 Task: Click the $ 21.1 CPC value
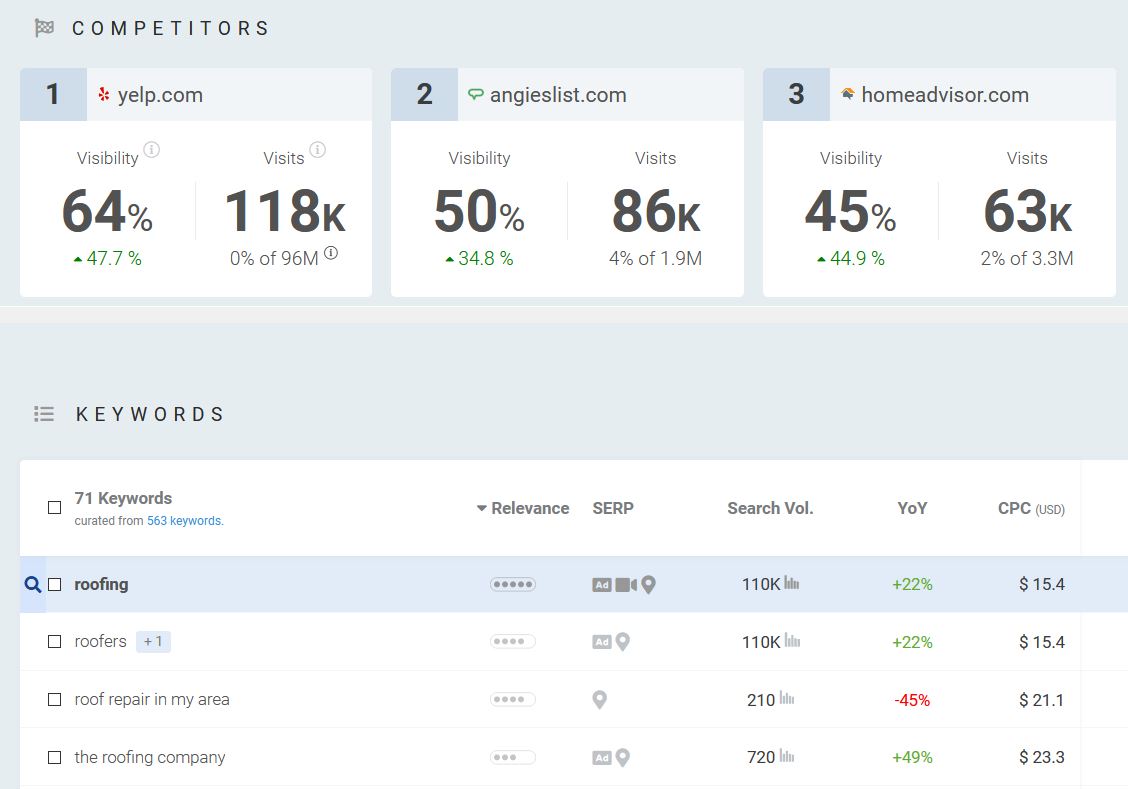coord(1041,700)
